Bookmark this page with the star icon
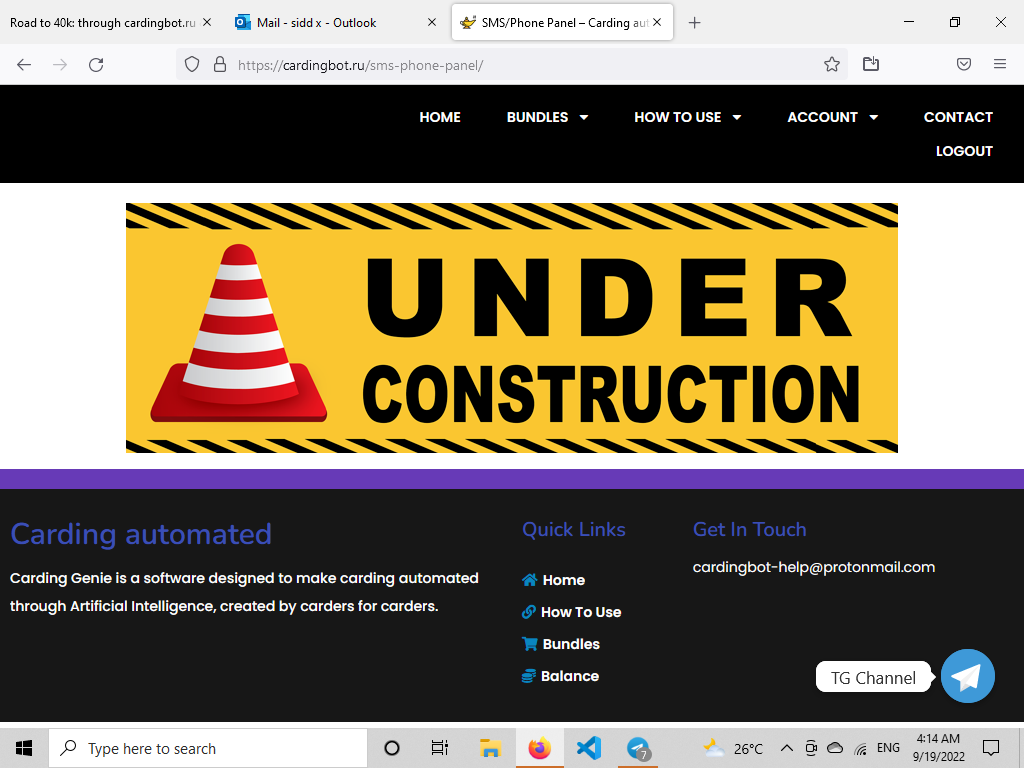Screen dimensions: 1024x768 (x=831, y=64)
